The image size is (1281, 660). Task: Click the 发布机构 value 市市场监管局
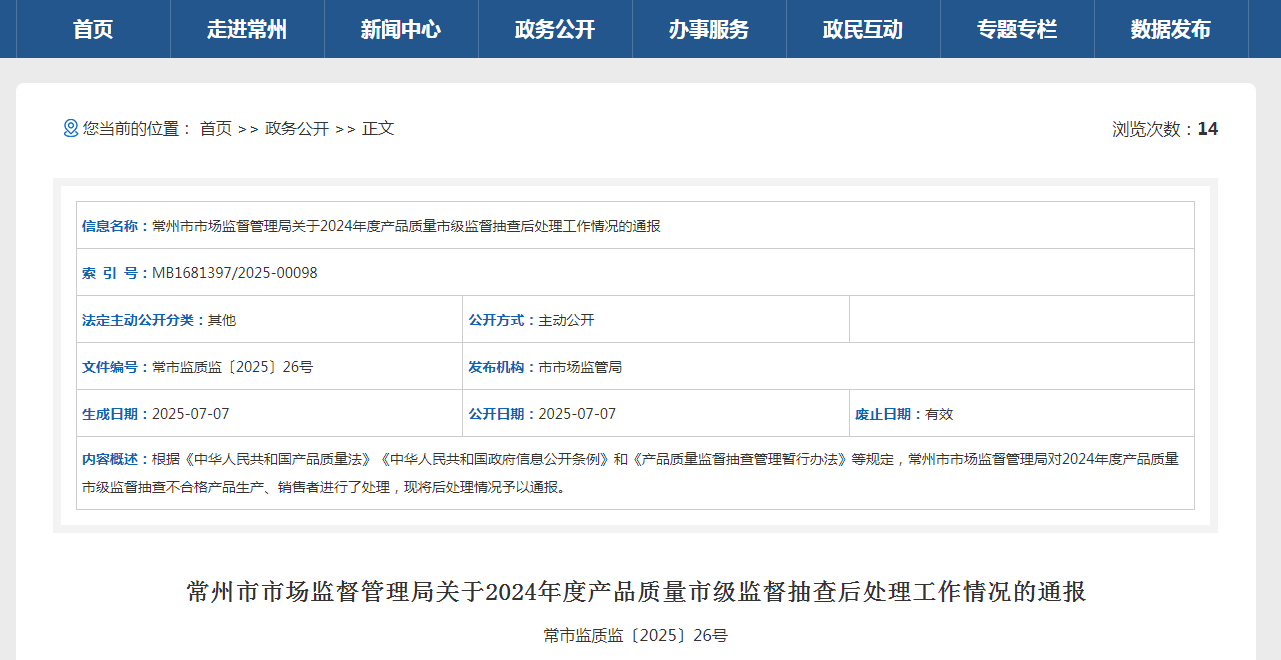(580, 367)
